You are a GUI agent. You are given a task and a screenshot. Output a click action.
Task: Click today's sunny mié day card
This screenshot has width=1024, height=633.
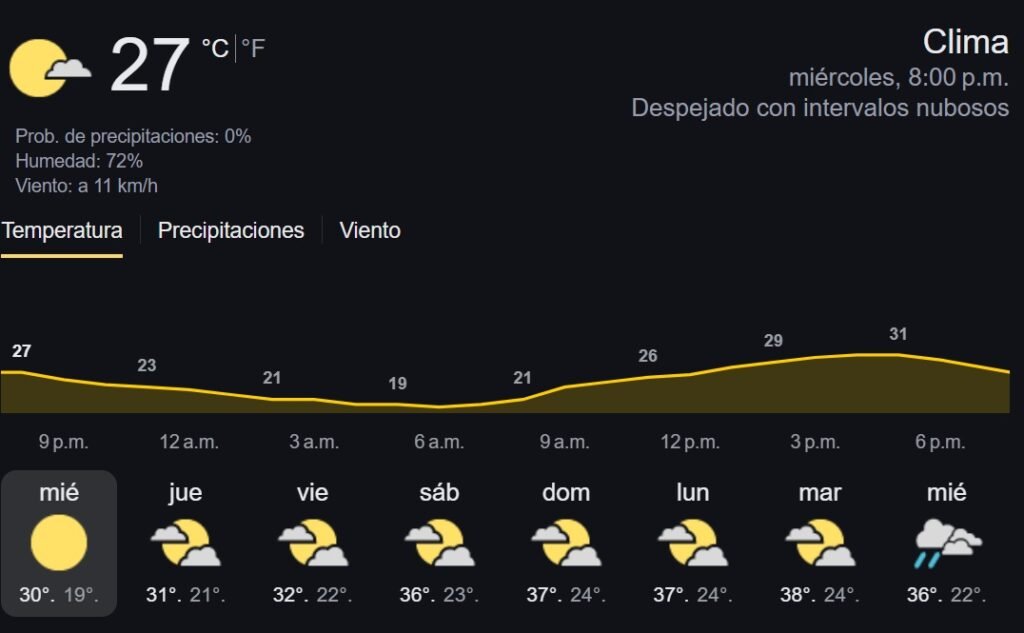(59, 543)
